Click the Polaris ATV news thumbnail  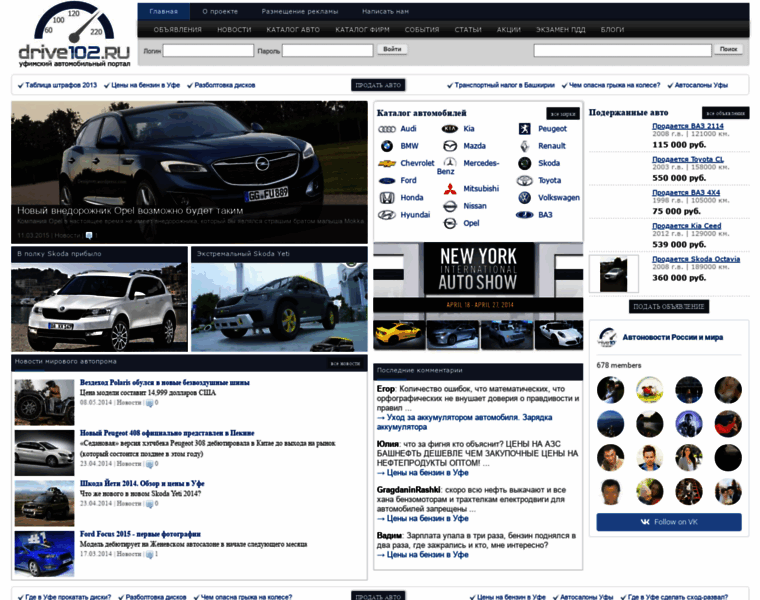coord(44,403)
